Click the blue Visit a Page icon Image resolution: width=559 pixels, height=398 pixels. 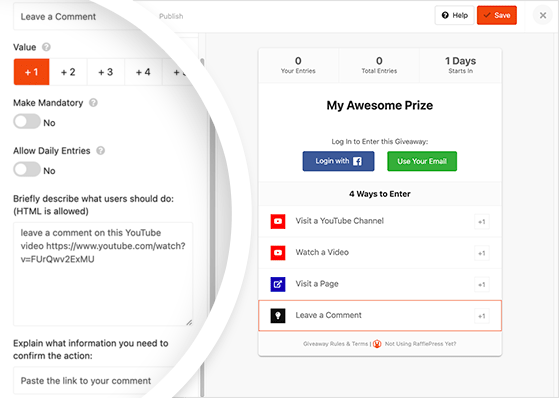point(278,284)
